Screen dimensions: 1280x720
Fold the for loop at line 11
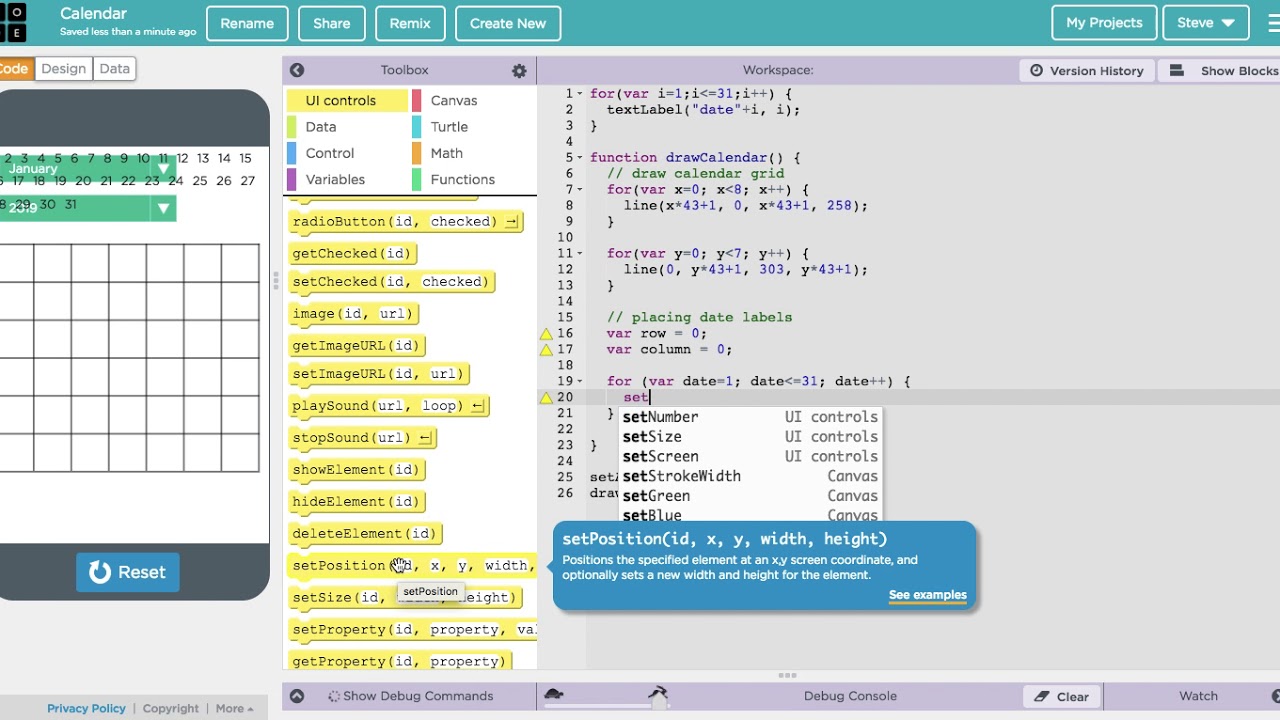point(580,253)
